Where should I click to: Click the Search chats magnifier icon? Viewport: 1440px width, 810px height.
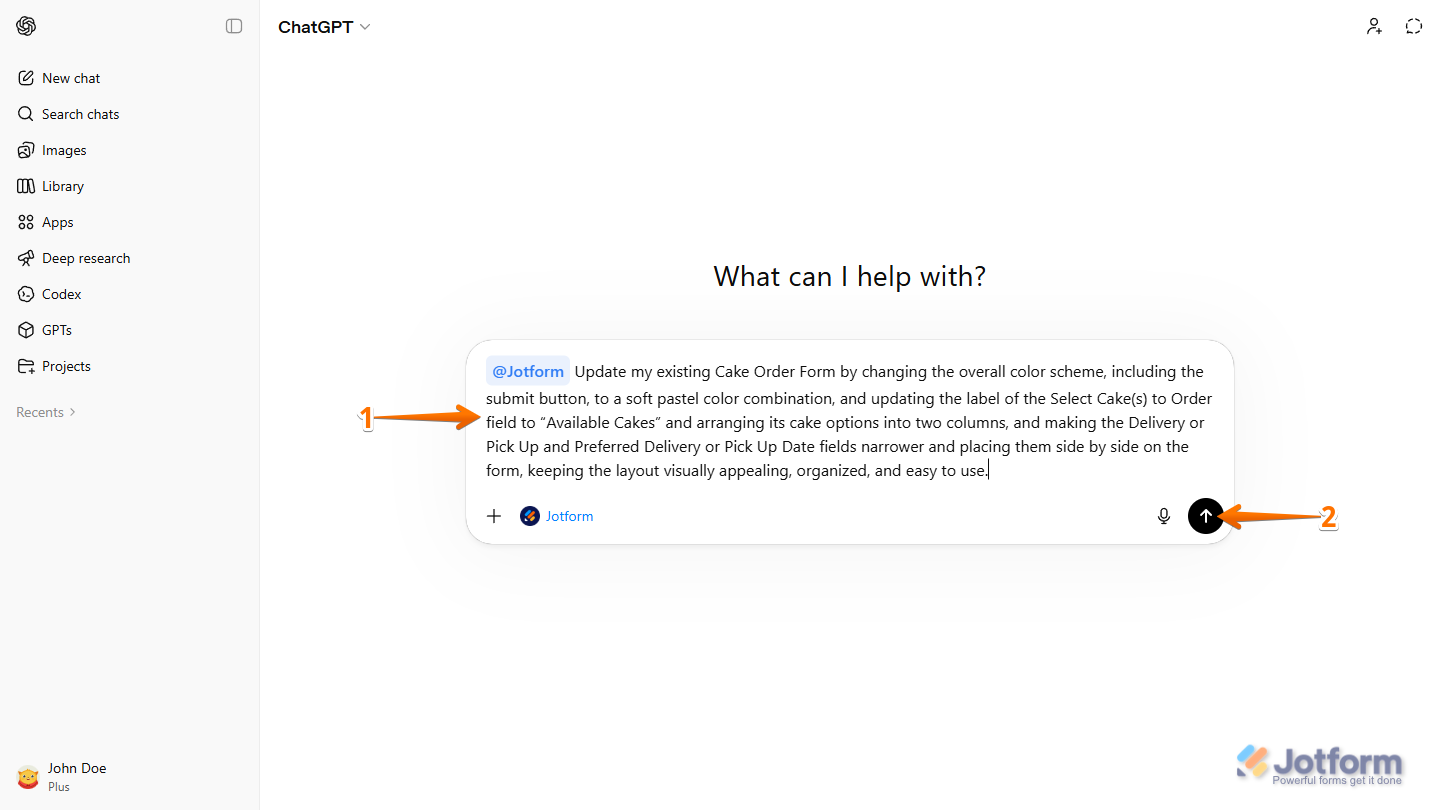(26, 114)
